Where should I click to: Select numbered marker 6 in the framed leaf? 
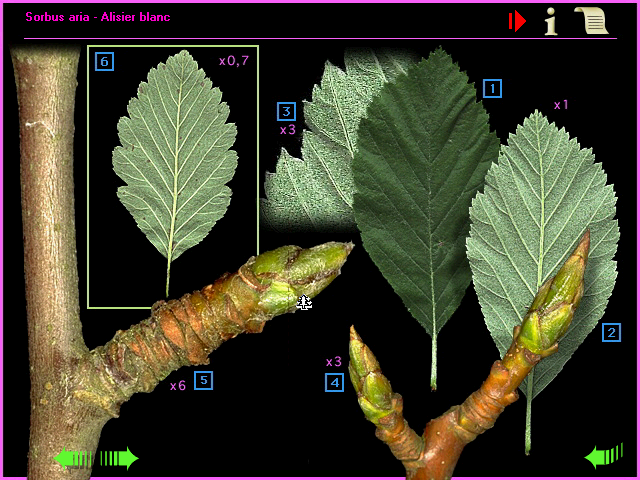pyautogui.click(x=104, y=61)
